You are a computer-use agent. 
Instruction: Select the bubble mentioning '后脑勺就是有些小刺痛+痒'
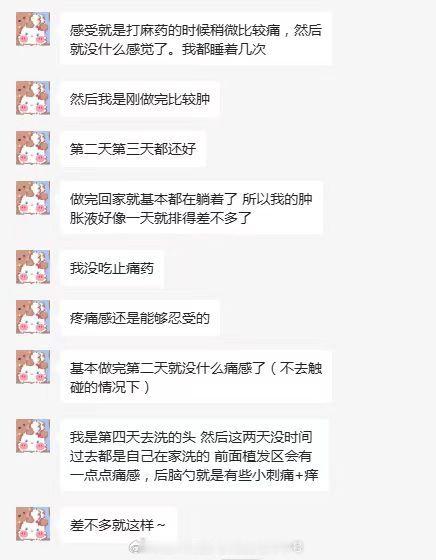194,456
